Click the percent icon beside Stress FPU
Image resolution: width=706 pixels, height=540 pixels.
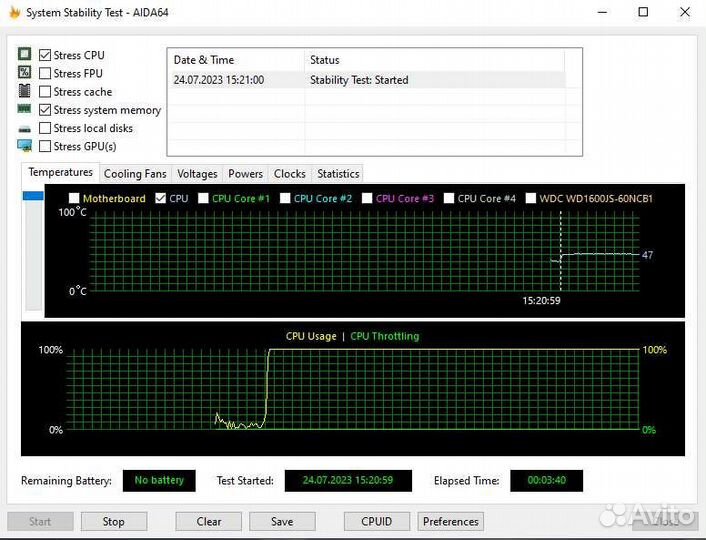coord(24,72)
